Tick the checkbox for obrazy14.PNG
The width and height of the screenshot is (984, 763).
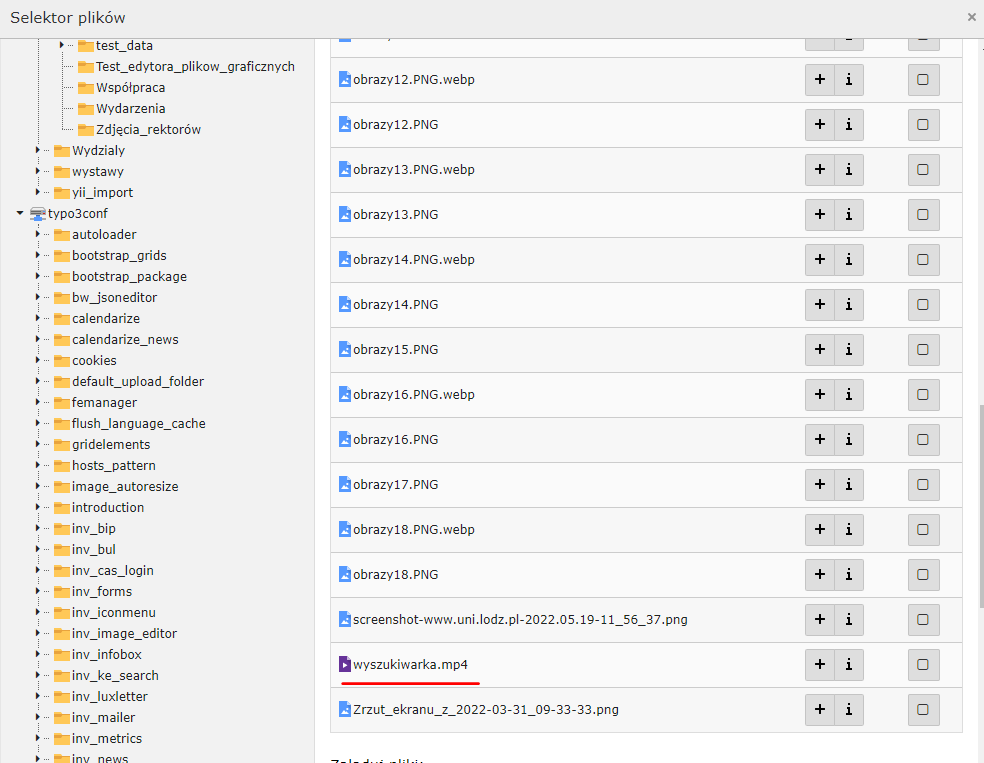[923, 305]
